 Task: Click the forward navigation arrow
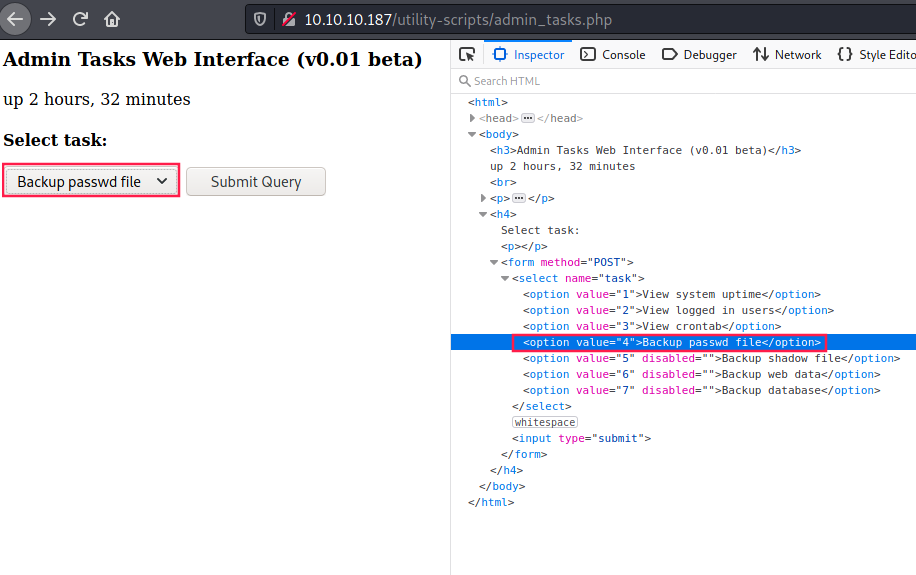[48, 19]
